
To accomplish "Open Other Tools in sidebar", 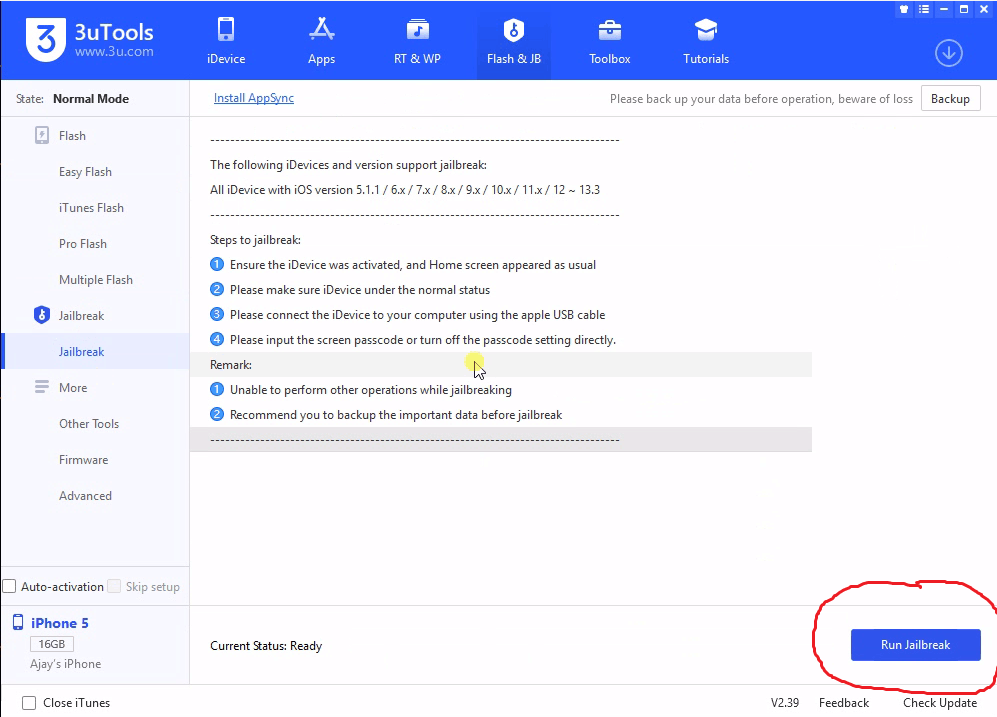I will tap(89, 423).
